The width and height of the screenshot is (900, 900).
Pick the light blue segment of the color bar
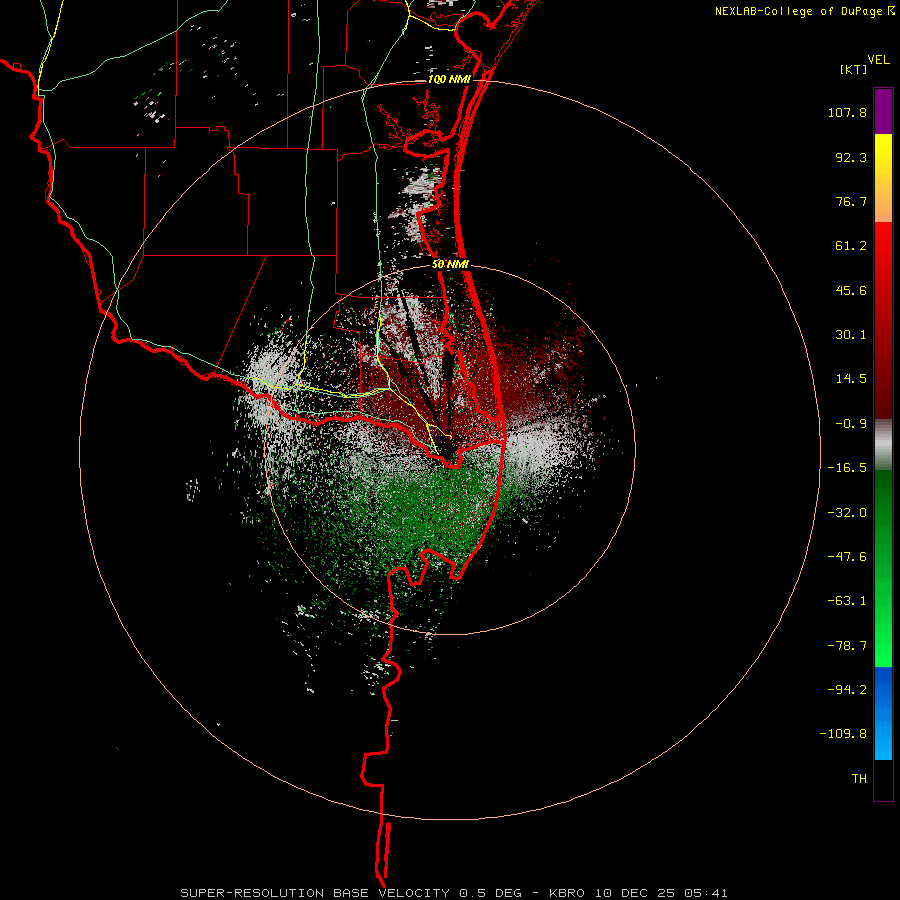[883, 738]
